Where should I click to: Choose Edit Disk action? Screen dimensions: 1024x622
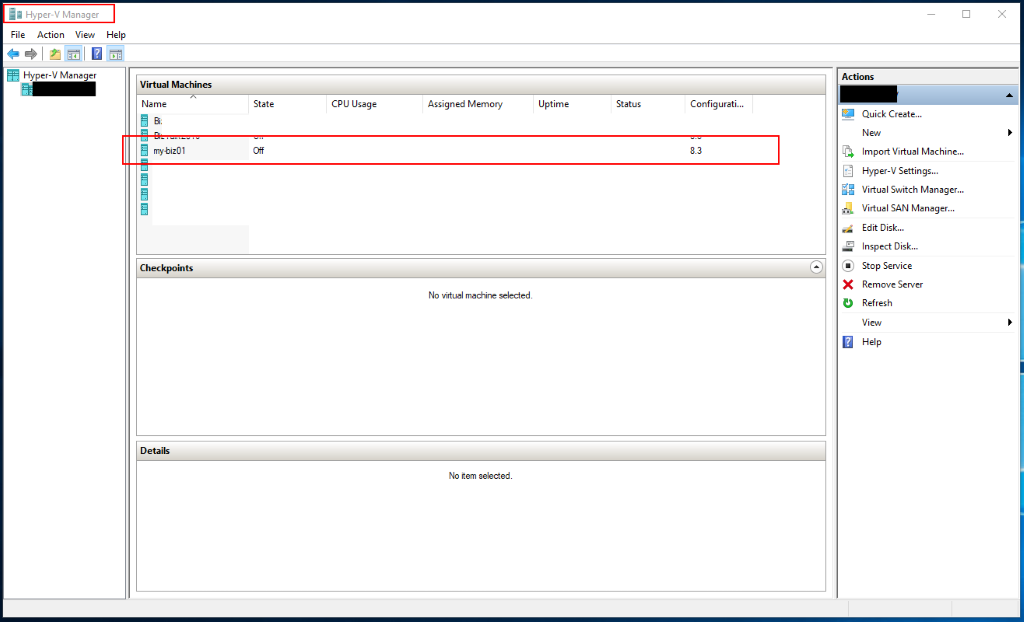coord(882,227)
